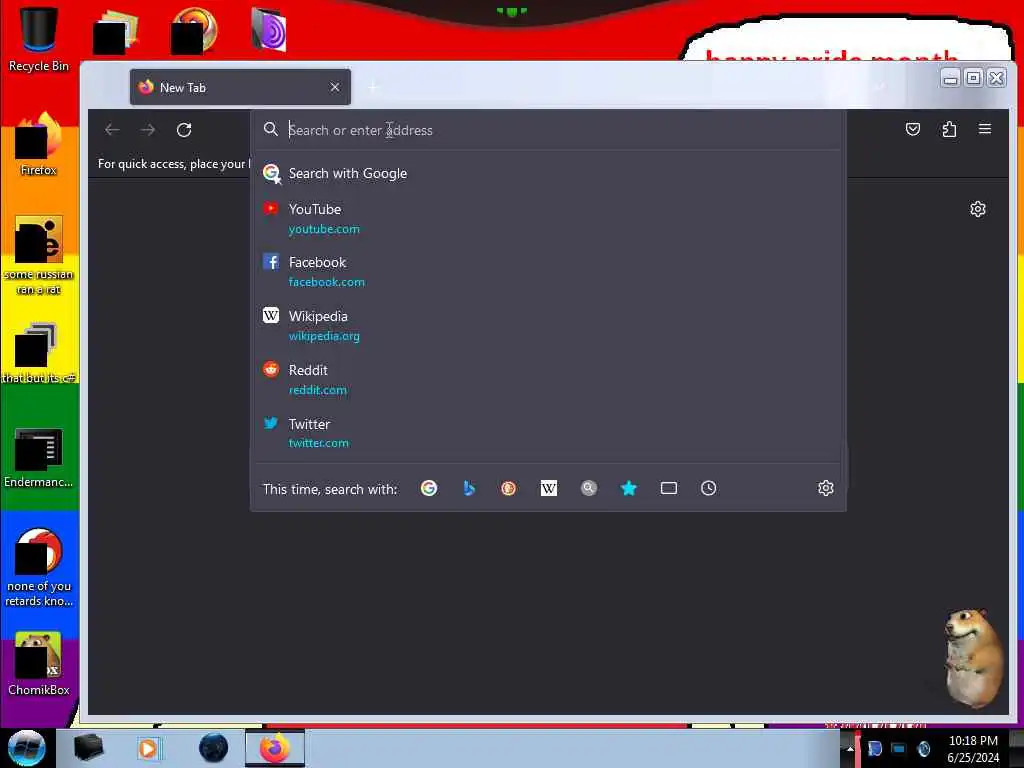This screenshot has width=1024, height=768.
Task: Click the dark globe taskbar icon
Action: pos(214,748)
